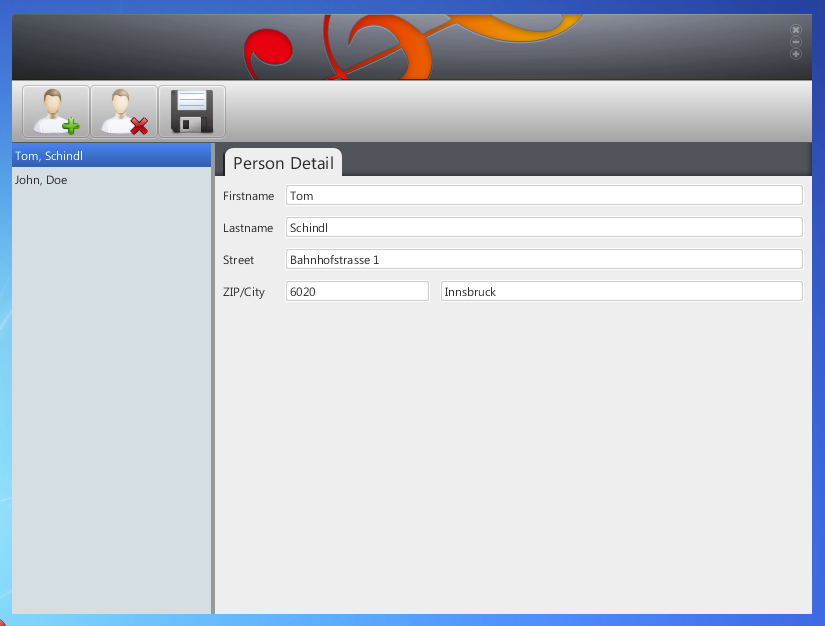The image size is (825, 626).
Task: Click into the Lastname field with Schindl
Action: tap(544, 228)
